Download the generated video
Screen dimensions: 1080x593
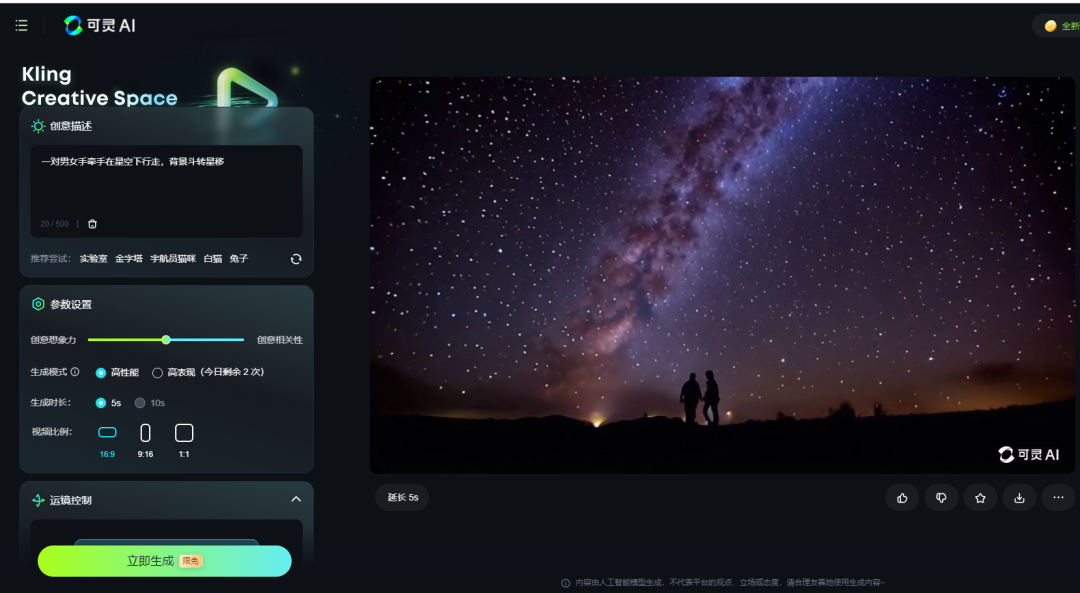[x=1019, y=498]
